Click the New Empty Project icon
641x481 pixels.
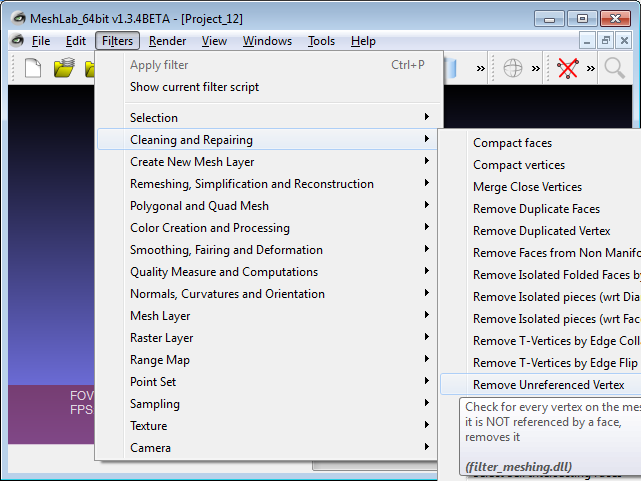[x=33, y=68]
